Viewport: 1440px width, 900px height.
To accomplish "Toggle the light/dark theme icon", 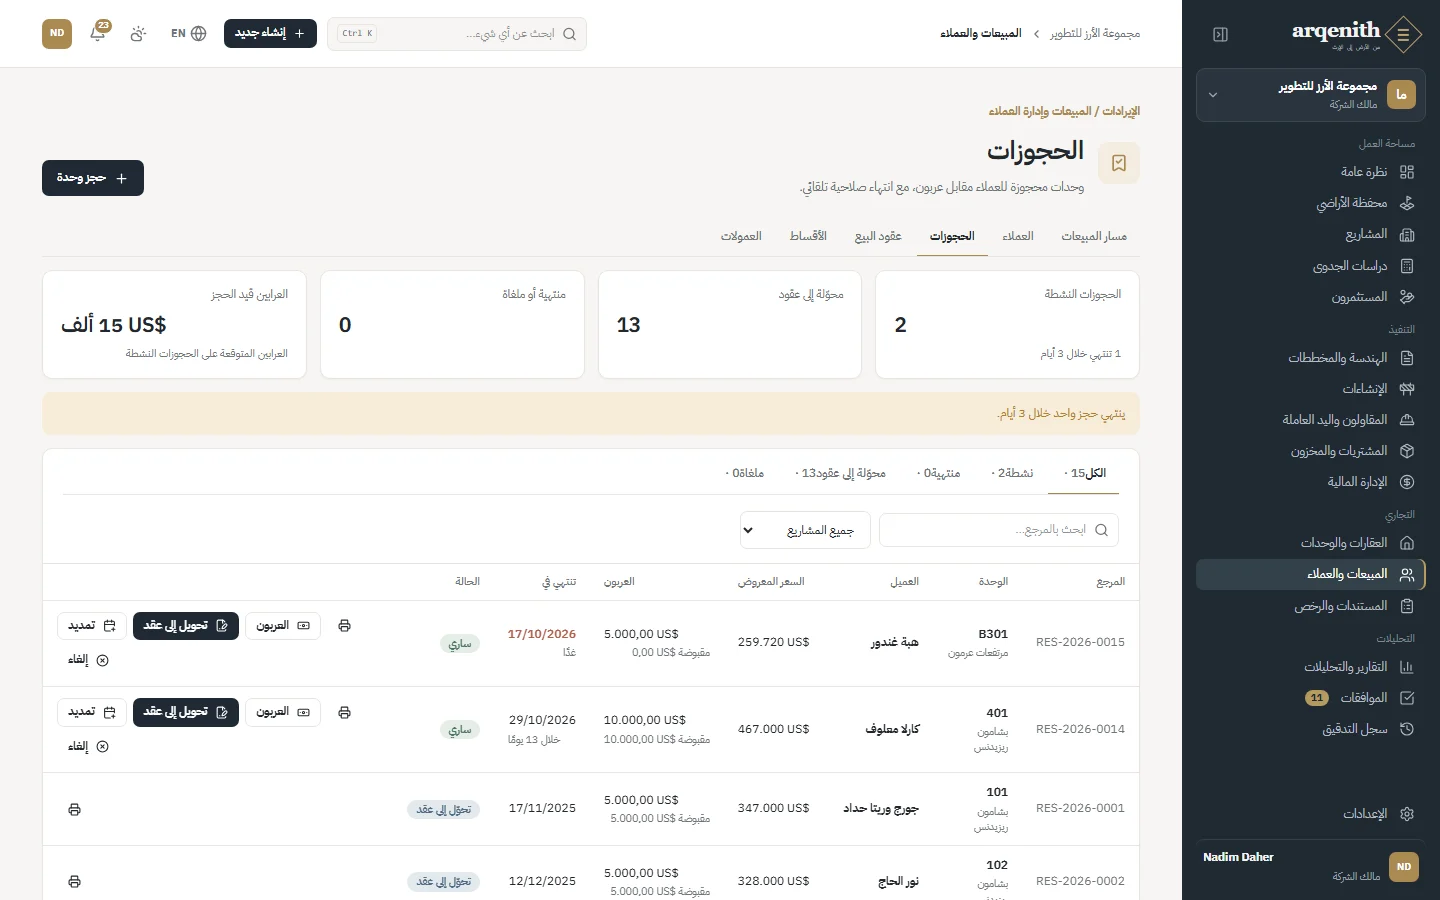I will point(138,33).
